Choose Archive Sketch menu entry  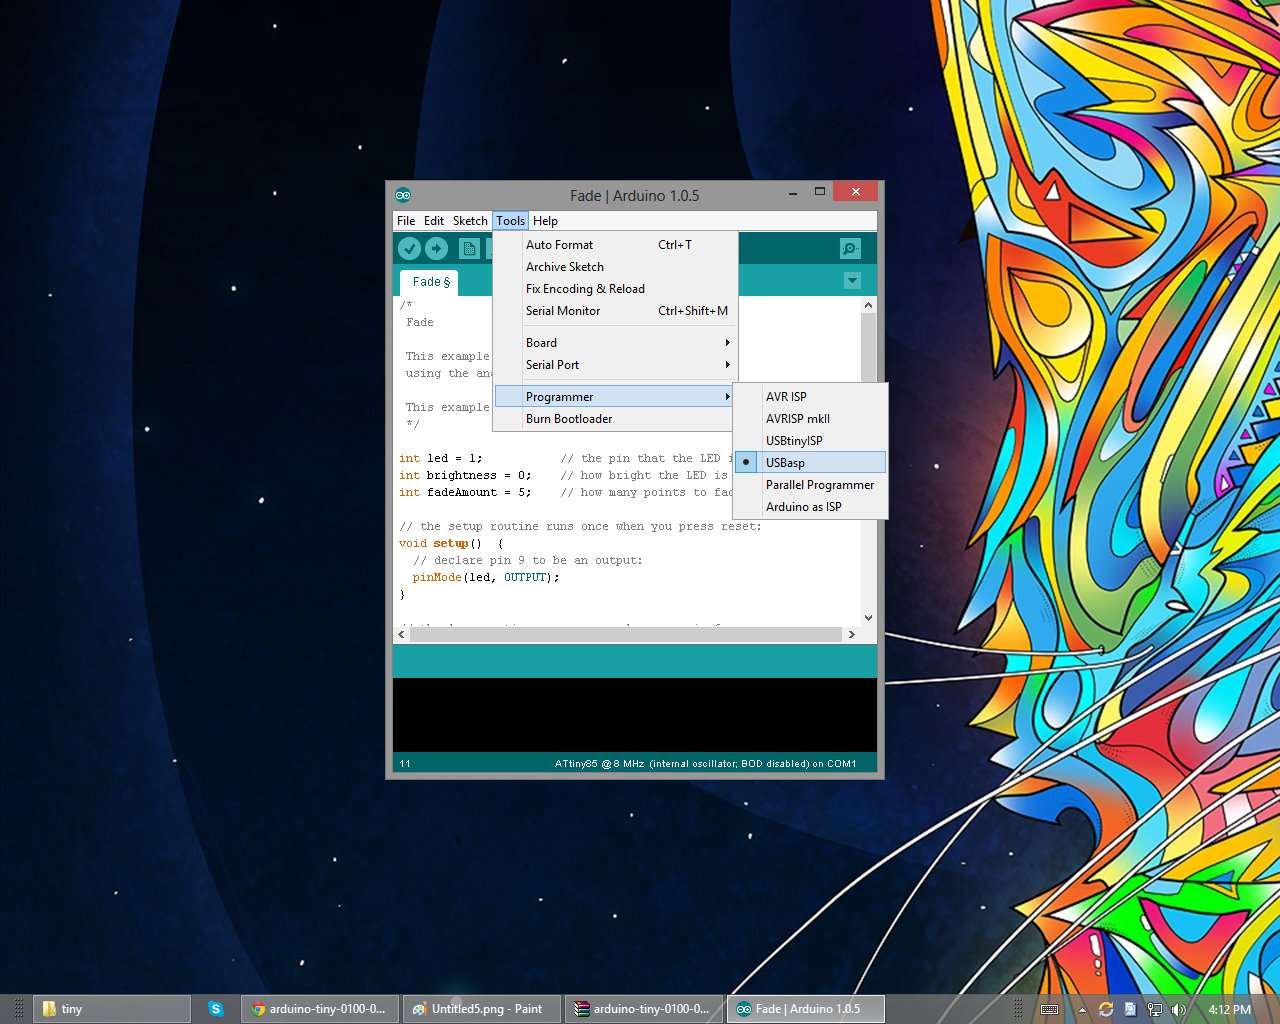coord(616,267)
